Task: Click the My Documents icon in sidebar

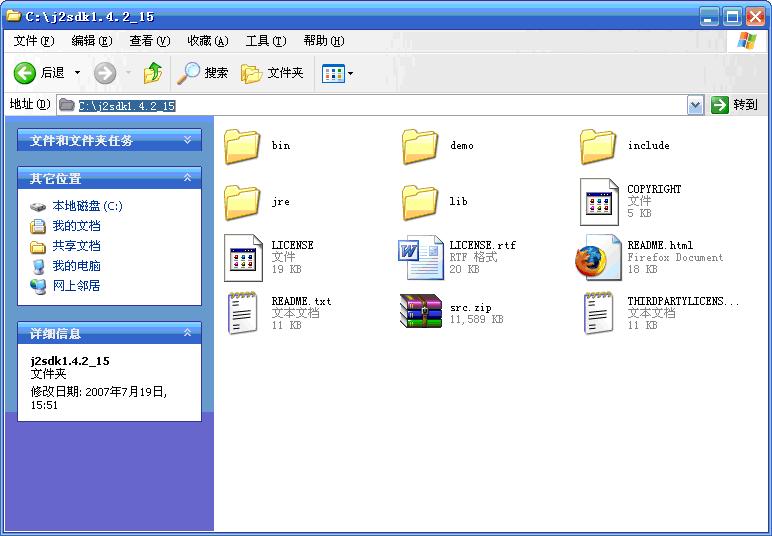Action: tap(38, 226)
